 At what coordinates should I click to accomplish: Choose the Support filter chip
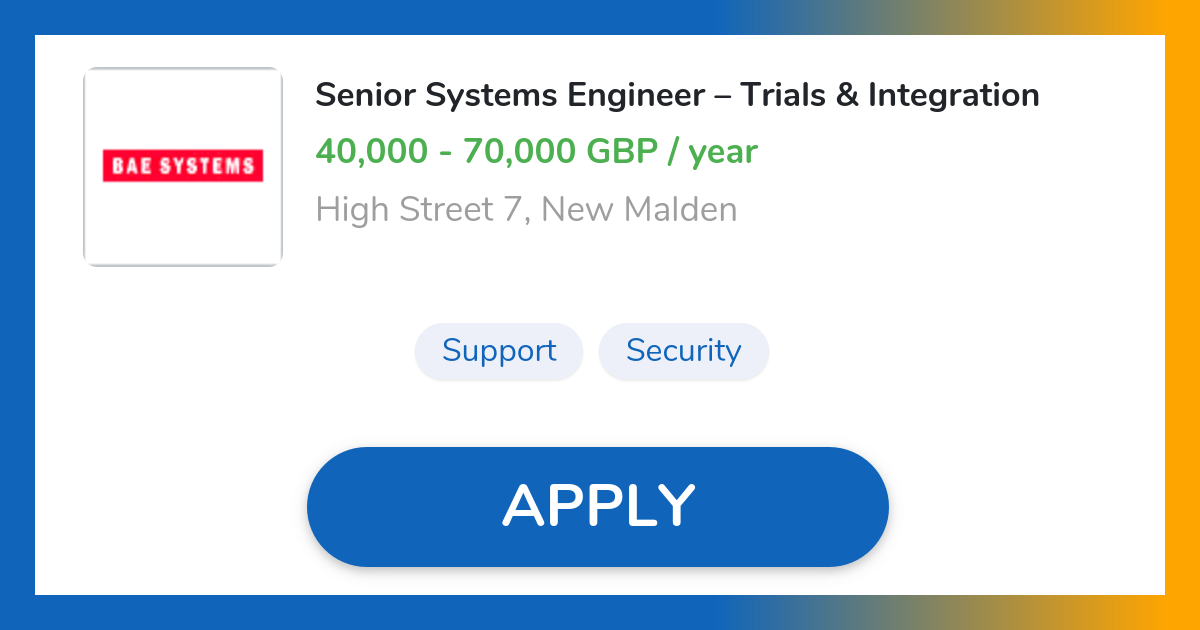pos(499,351)
